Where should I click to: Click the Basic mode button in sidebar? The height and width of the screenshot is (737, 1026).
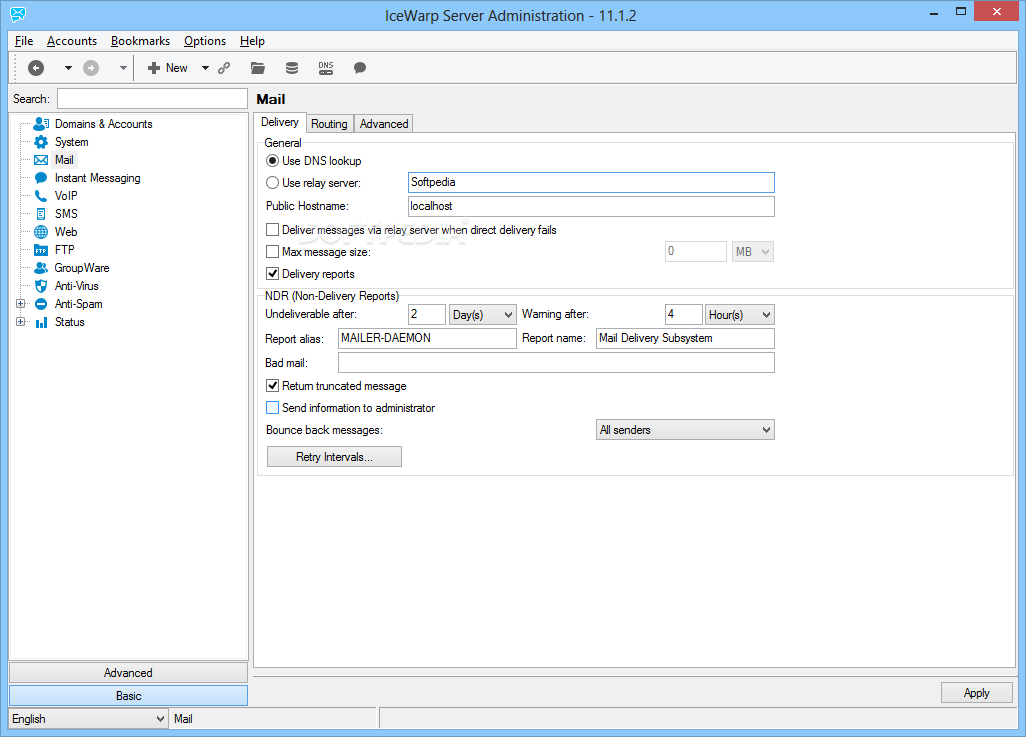pos(128,696)
